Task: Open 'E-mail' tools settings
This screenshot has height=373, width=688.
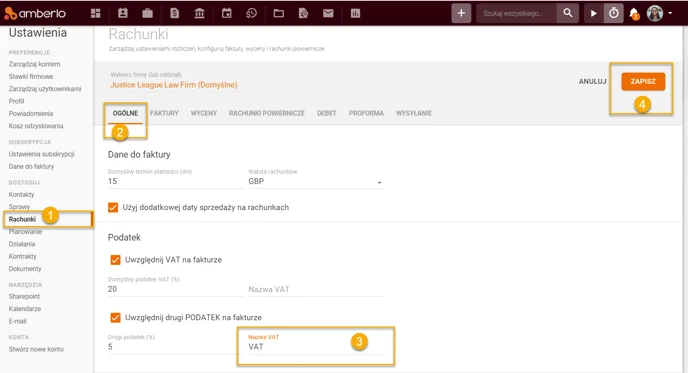Action: (18, 321)
